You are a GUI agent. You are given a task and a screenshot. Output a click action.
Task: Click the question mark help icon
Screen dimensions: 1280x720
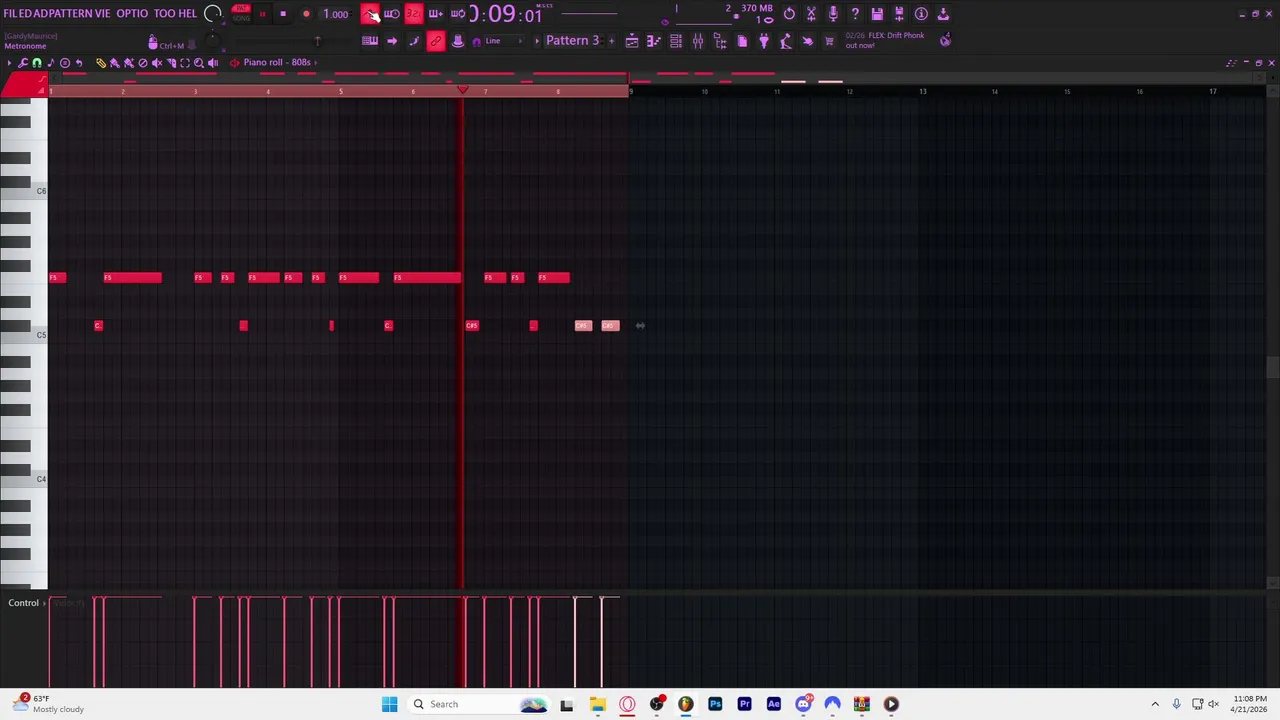pyautogui.click(x=855, y=14)
